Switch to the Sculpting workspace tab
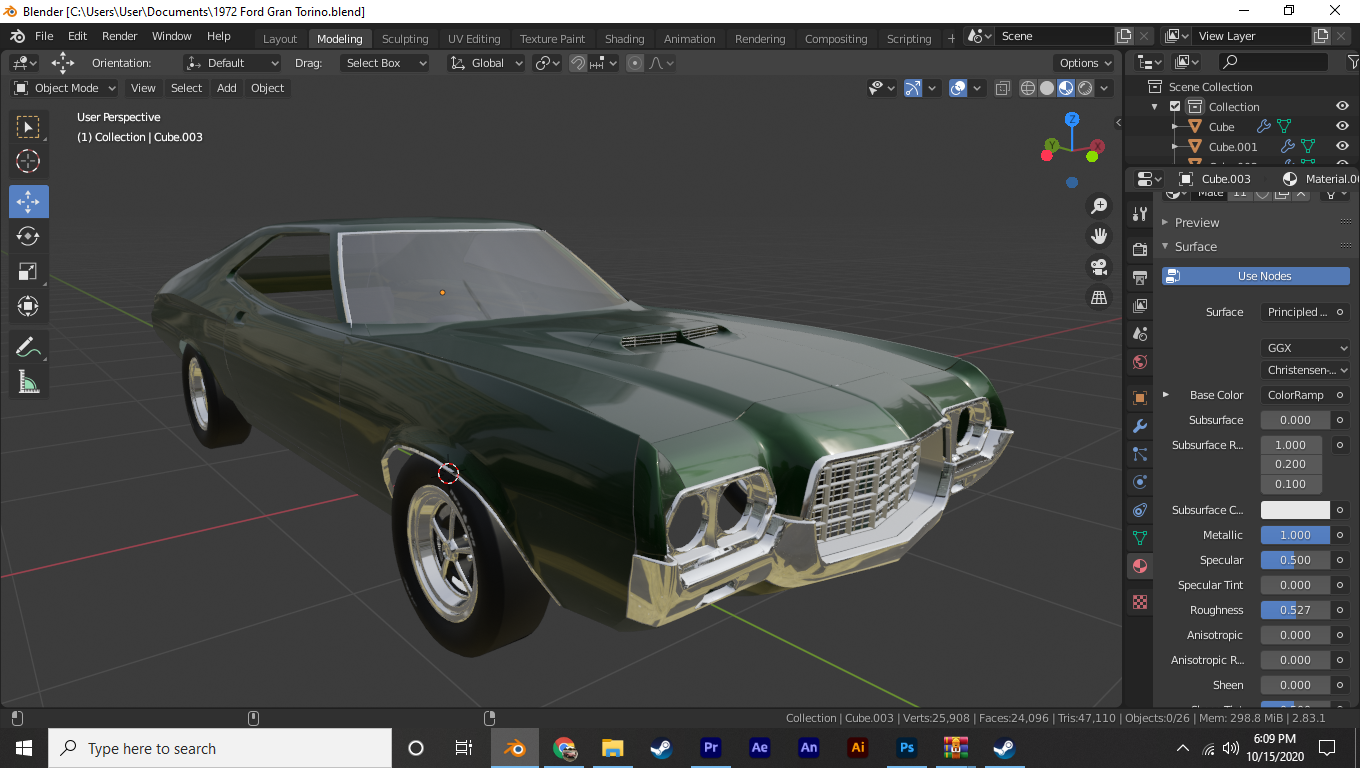The height and width of the screenshot is (768, 1360). (x=405, y=39)
